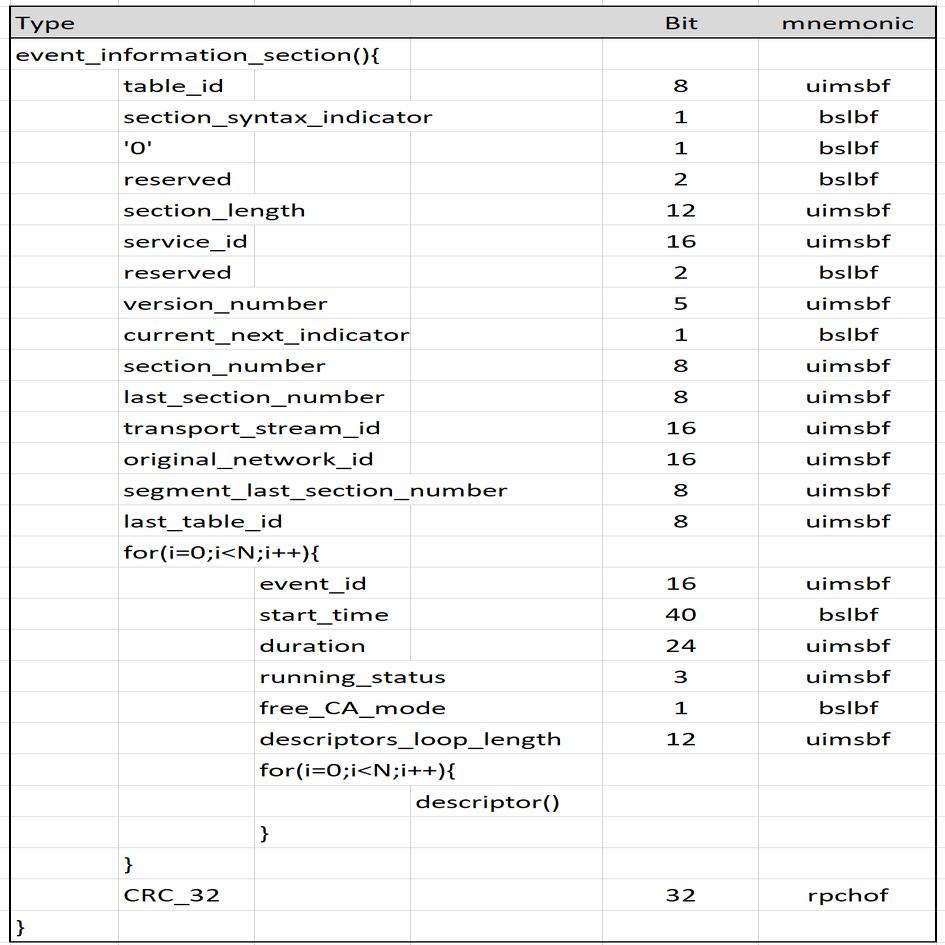
Task: Click the Bit value '40' for start_time
Action: click(680, 615)
